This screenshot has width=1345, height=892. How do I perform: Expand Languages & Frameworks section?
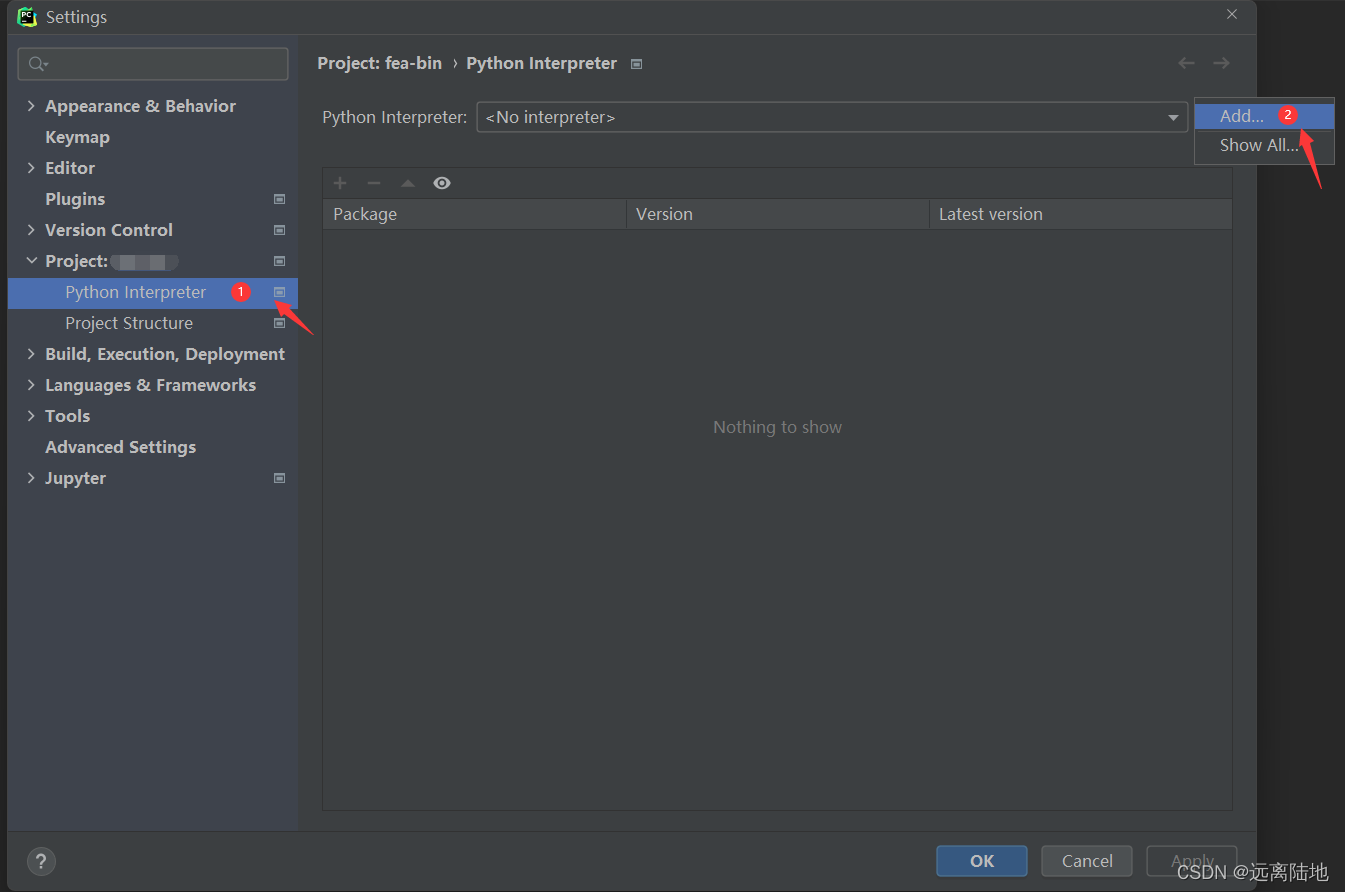coord(31,385)
